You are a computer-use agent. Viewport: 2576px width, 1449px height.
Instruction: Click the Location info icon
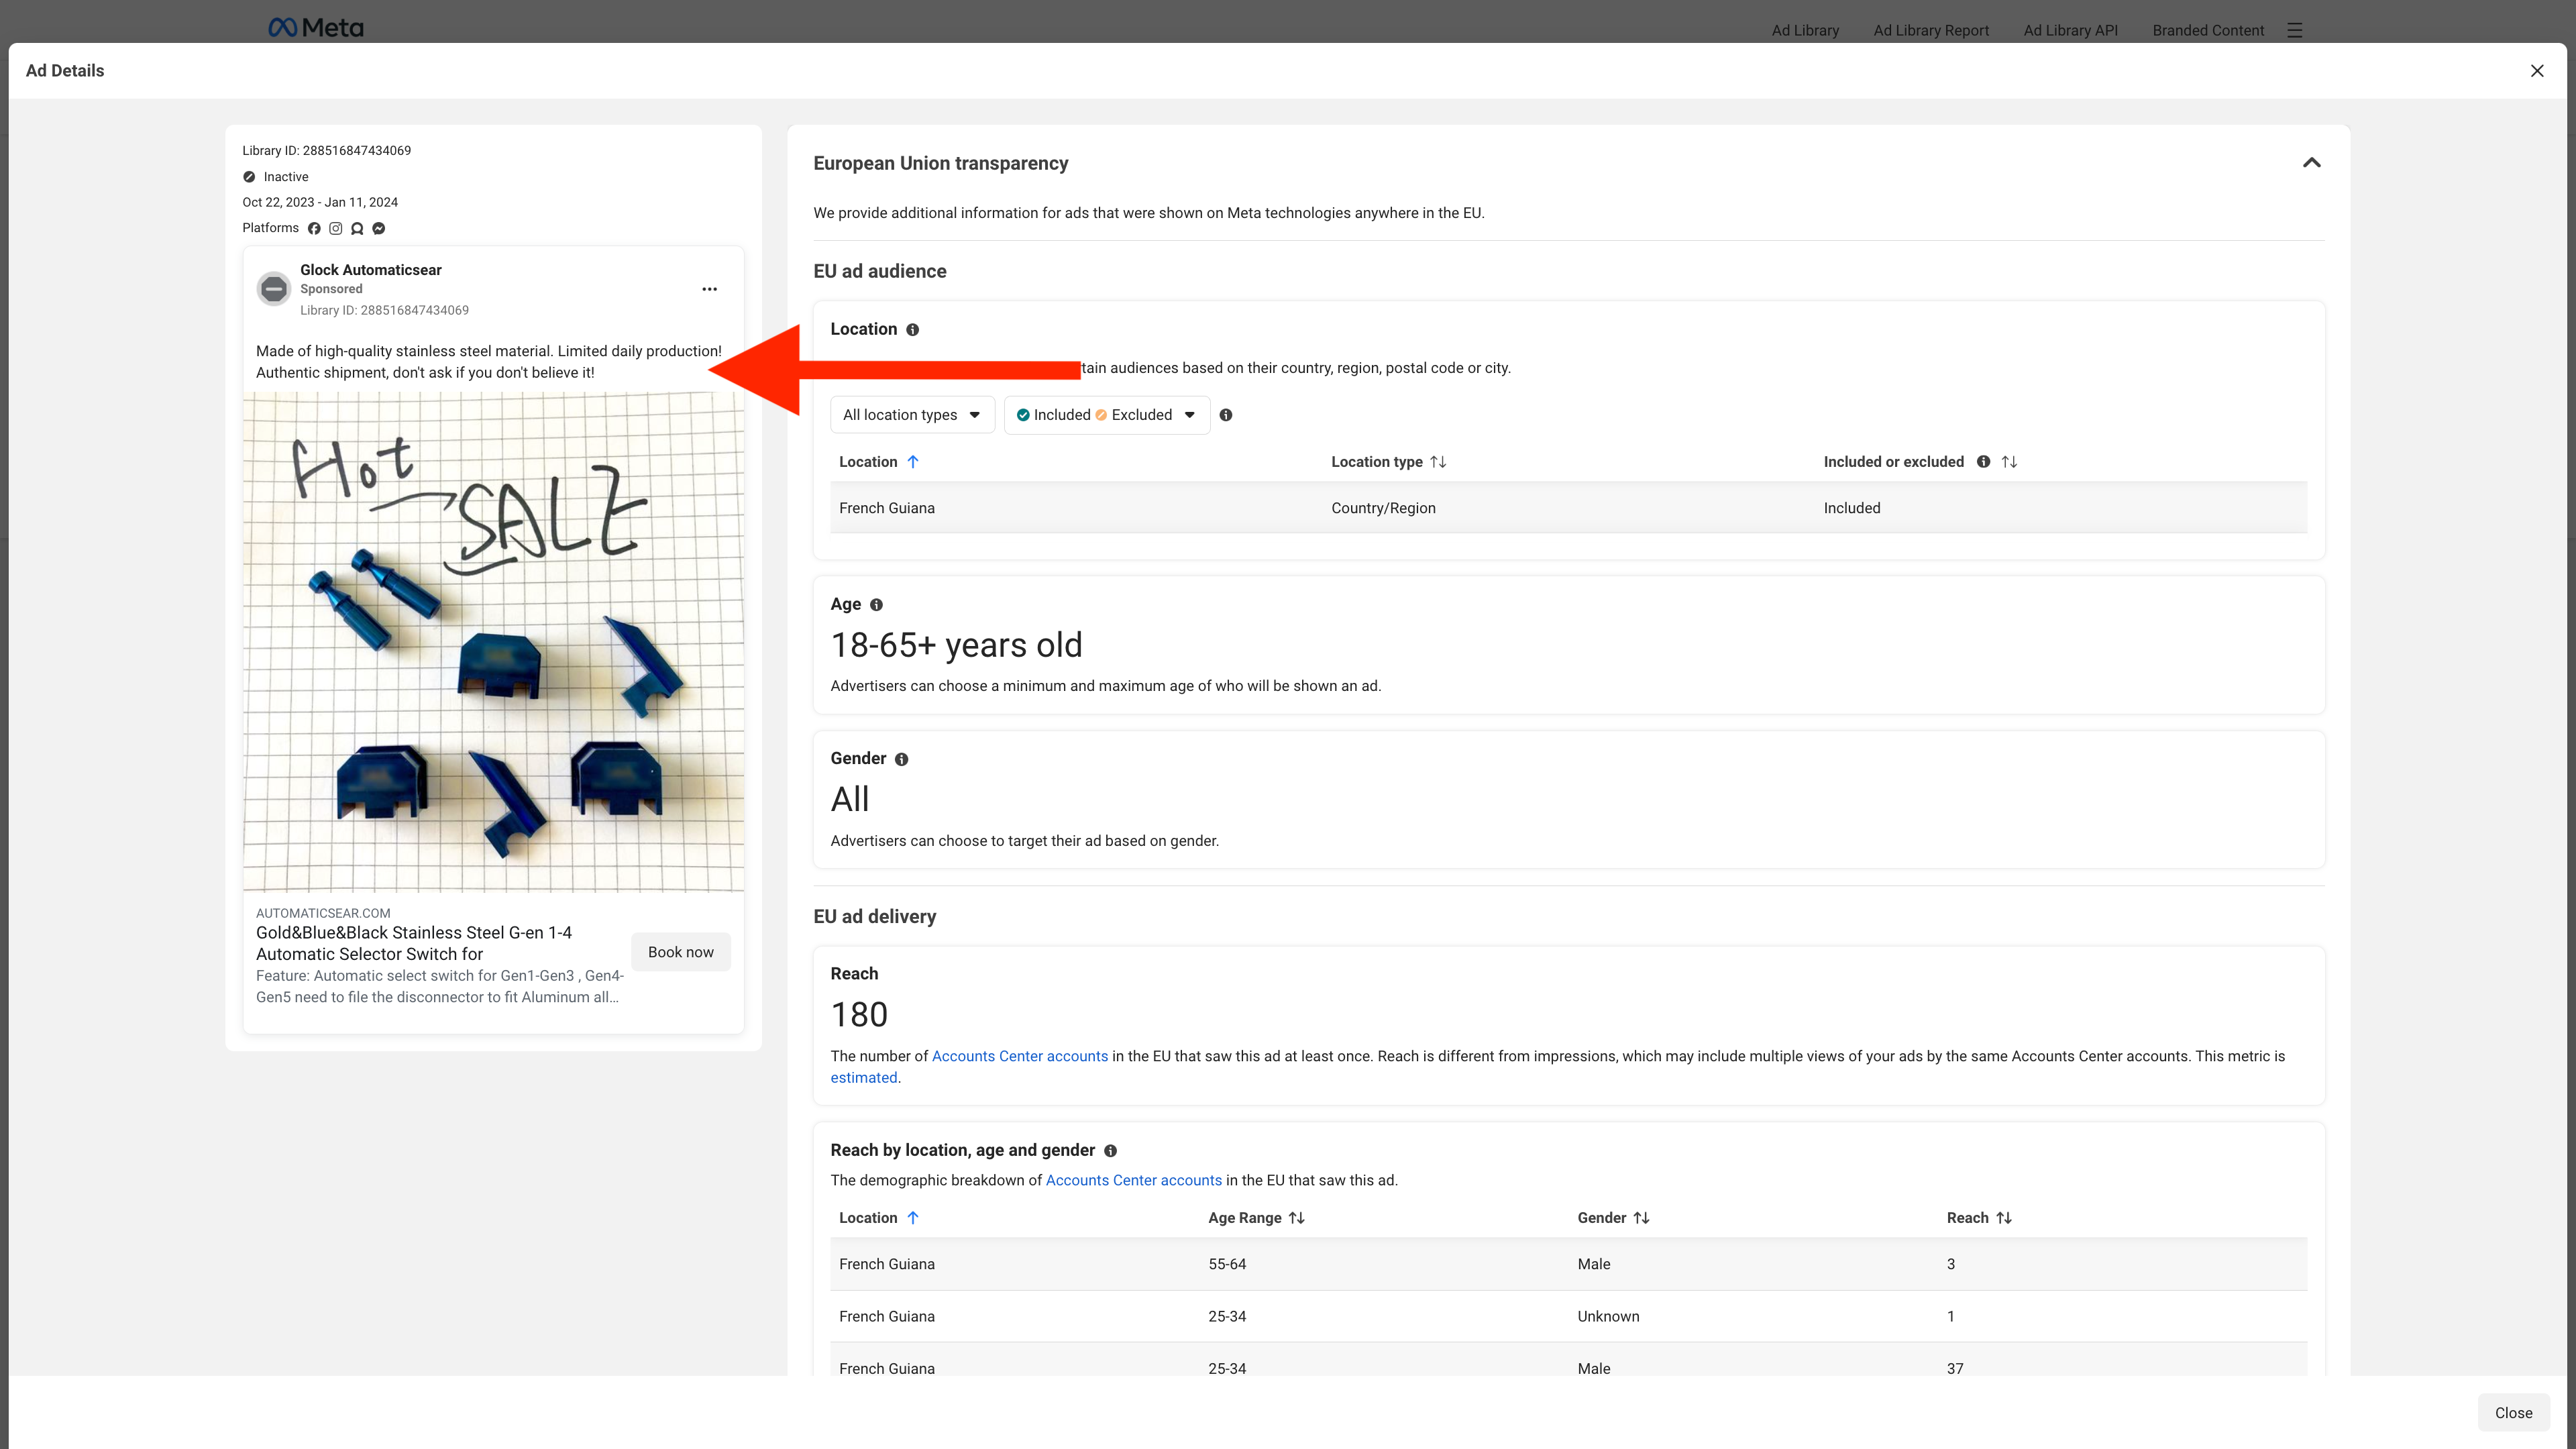[x=912, y=330]
